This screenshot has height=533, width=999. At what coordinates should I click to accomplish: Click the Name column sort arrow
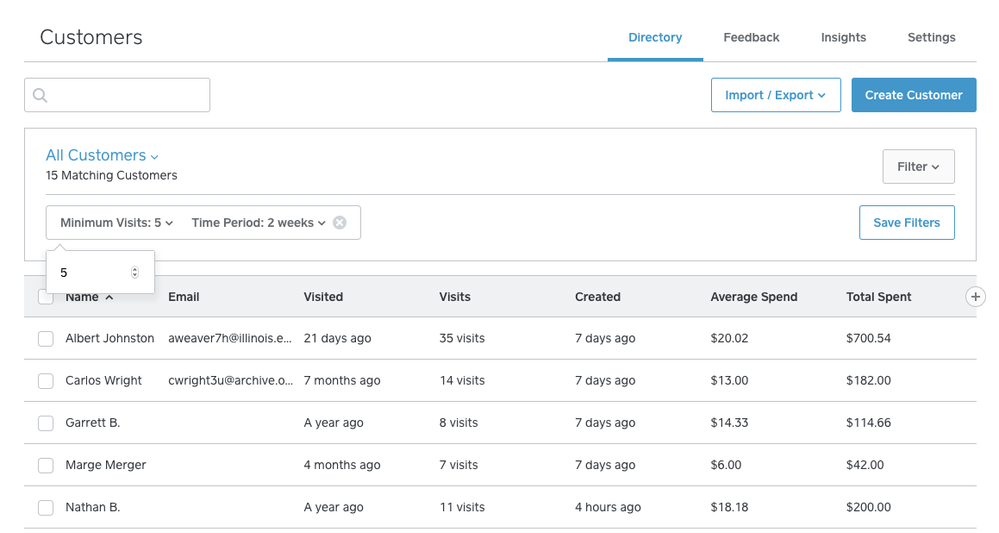(109, 297)
